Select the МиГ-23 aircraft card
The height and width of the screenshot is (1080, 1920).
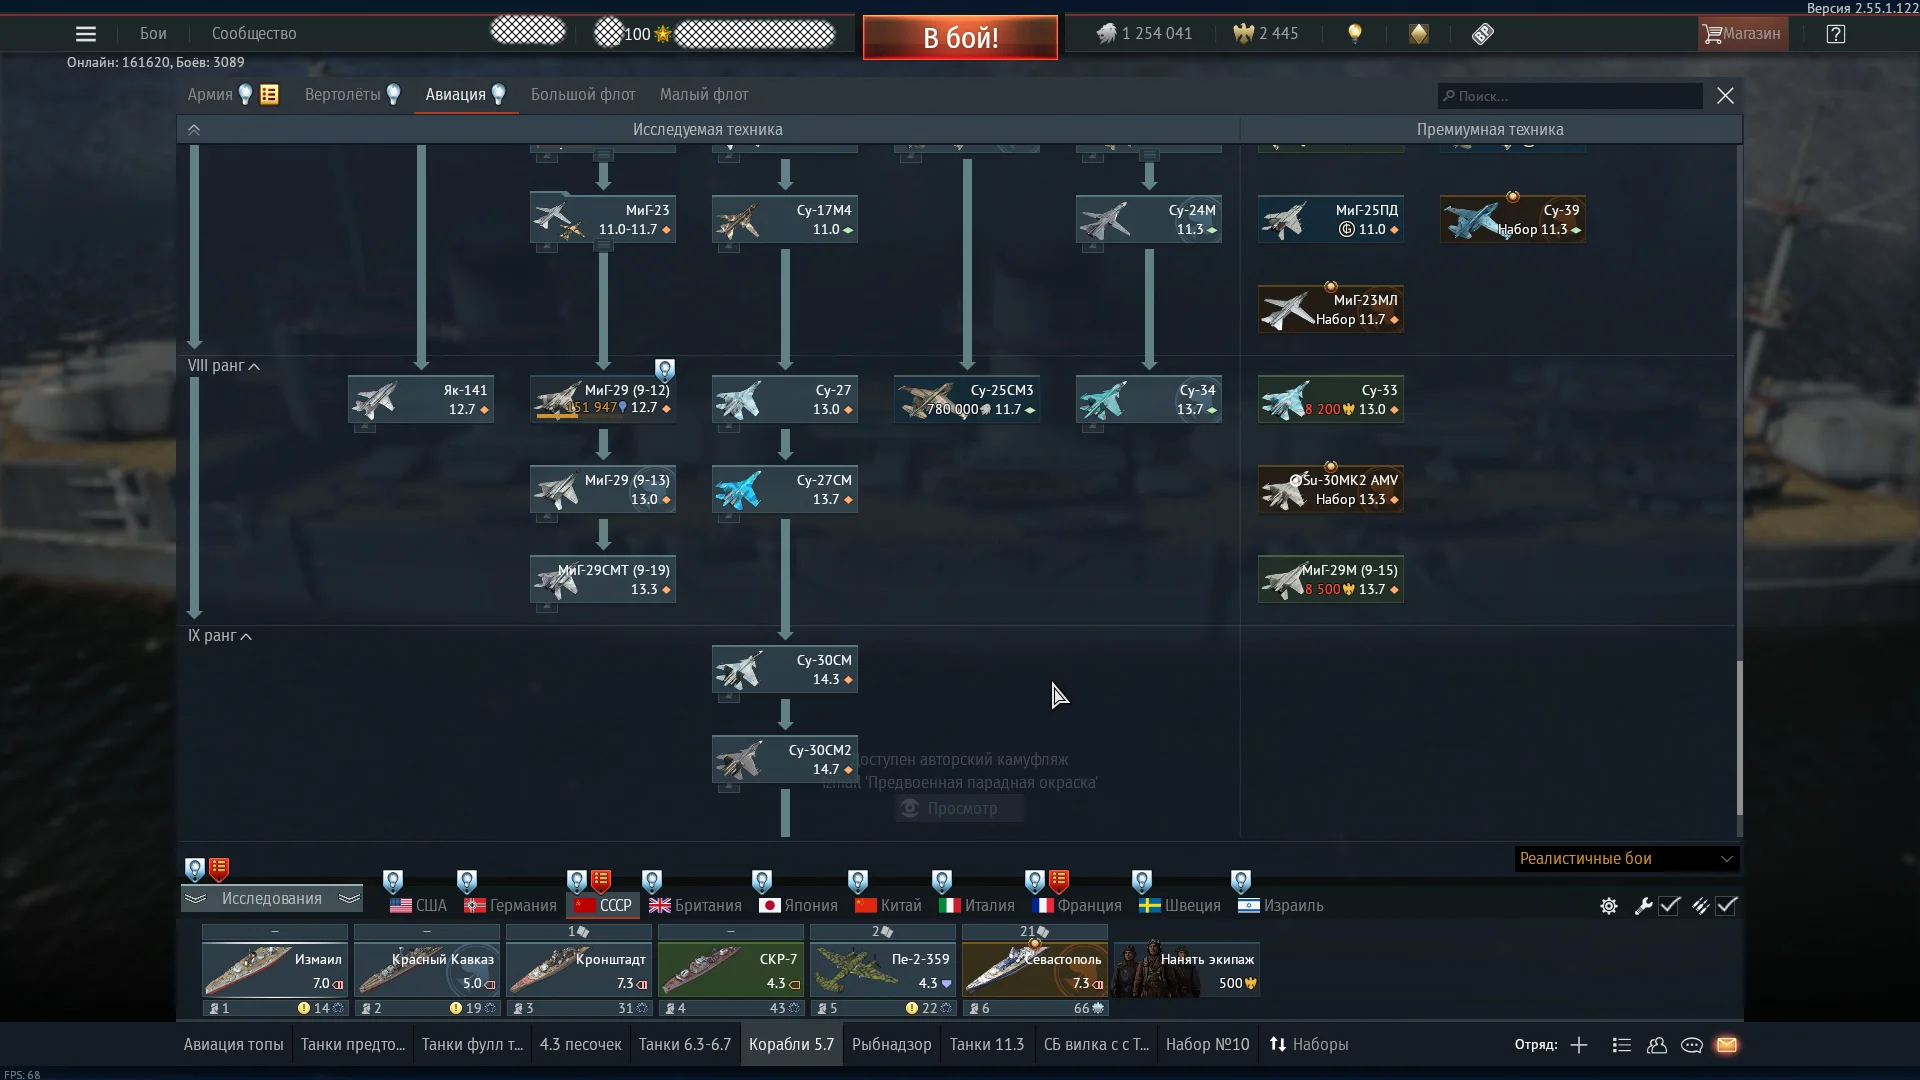click(x=603, y=219)
